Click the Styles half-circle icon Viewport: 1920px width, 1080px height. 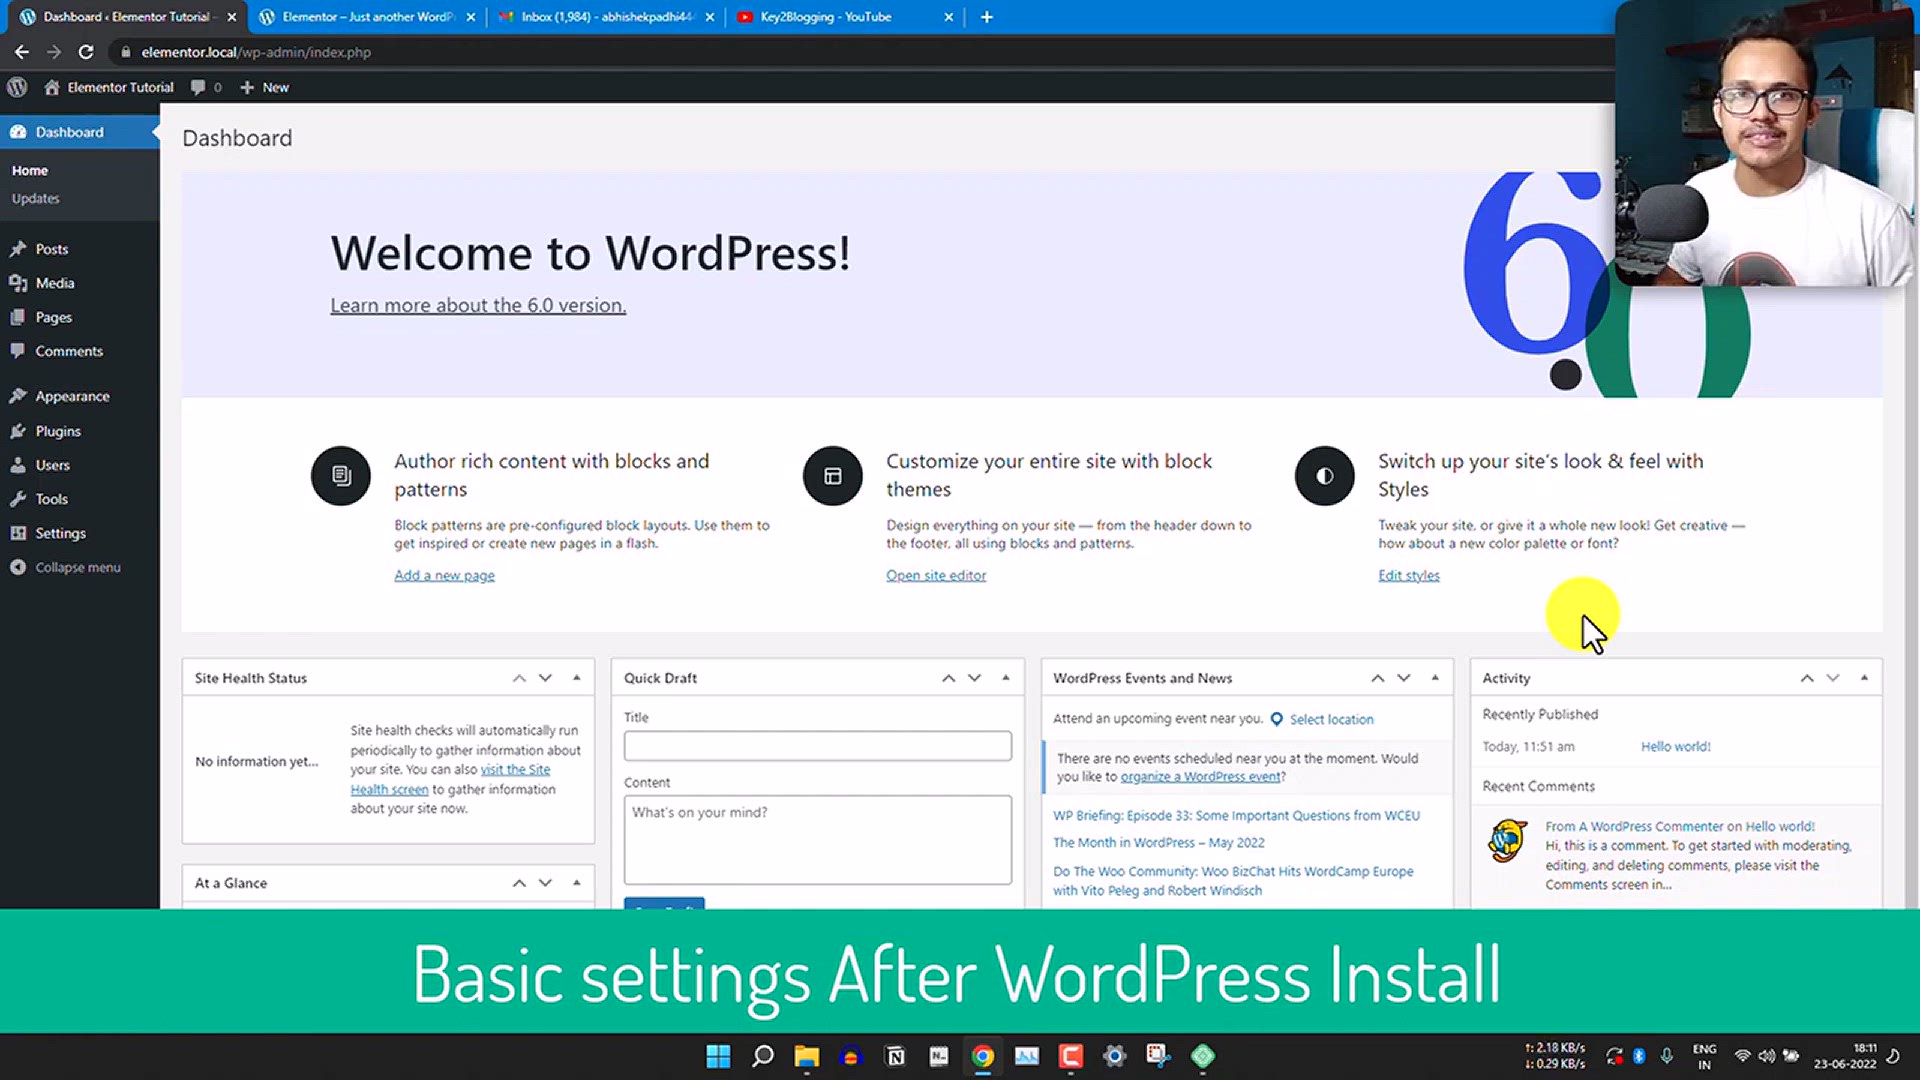point(1325,476)
